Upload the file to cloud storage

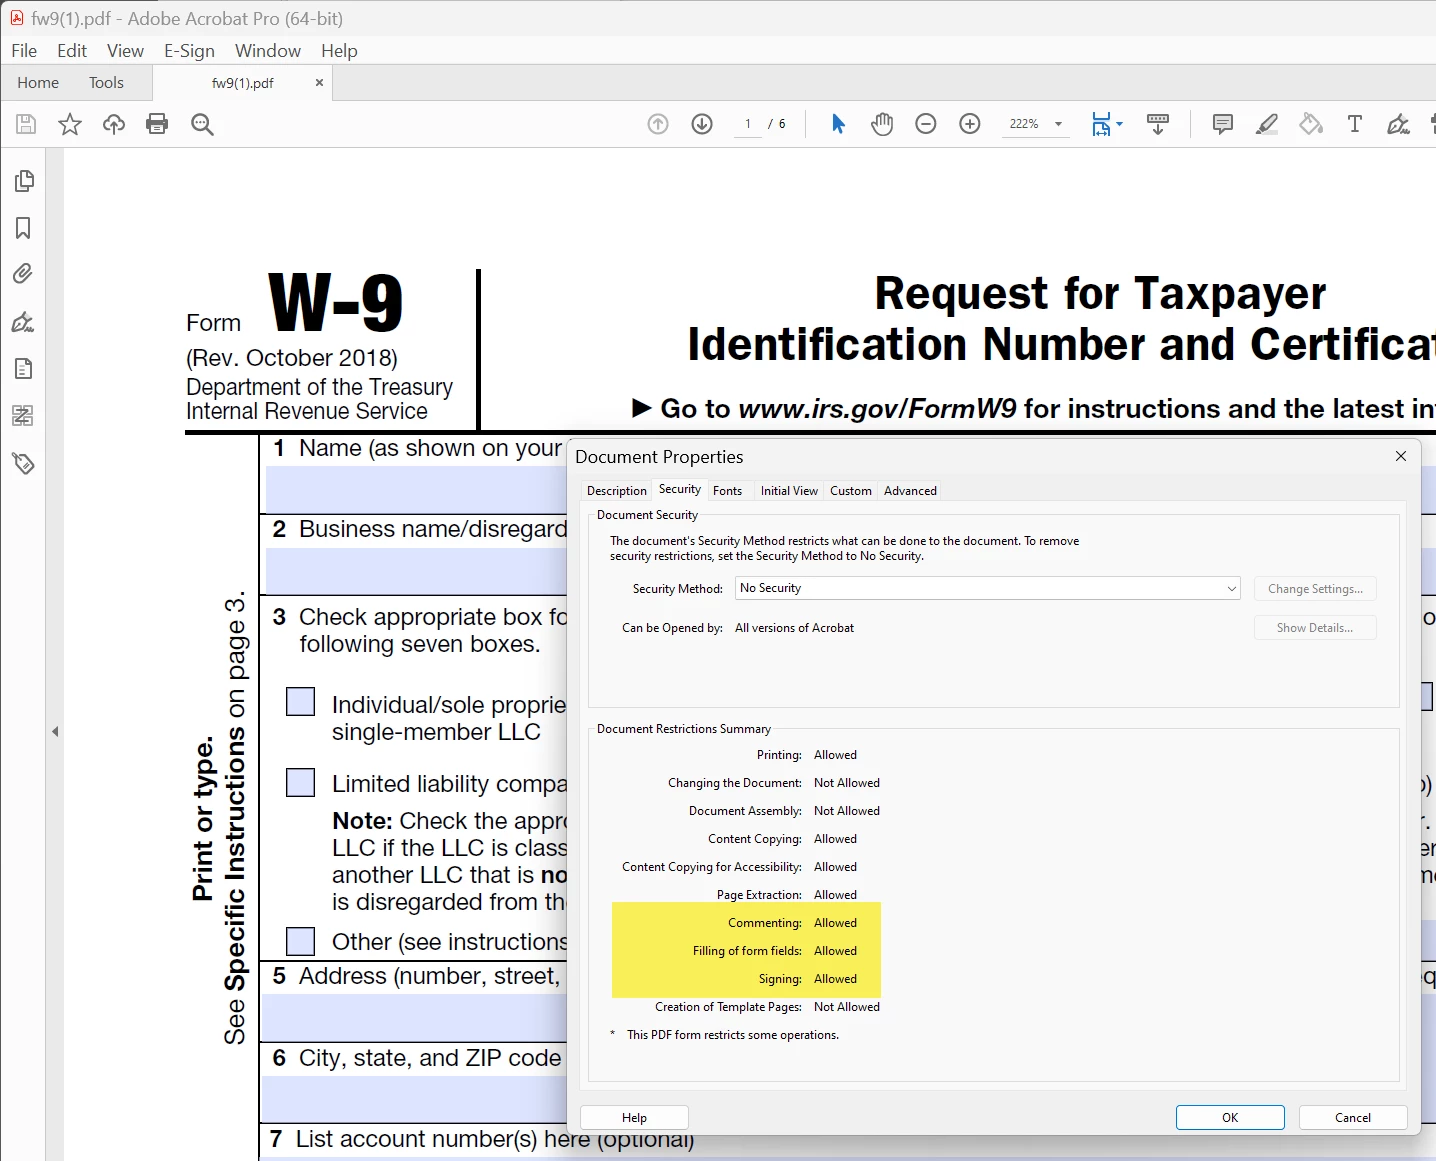[114, 124]
